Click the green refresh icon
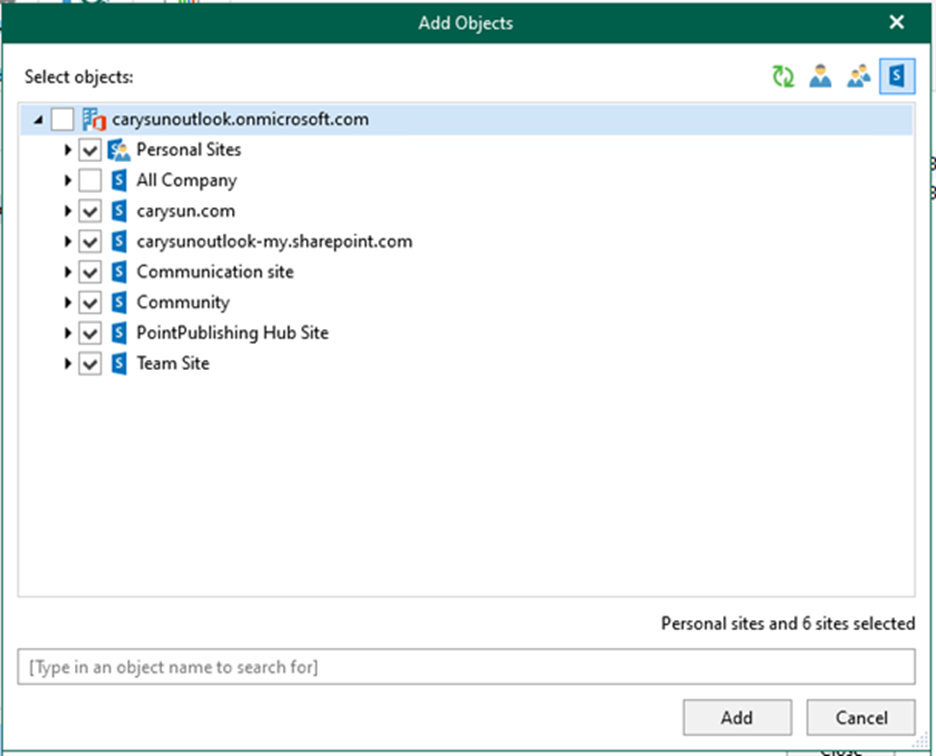This screenshot has width=936, height=756. (x=783, y=76)
